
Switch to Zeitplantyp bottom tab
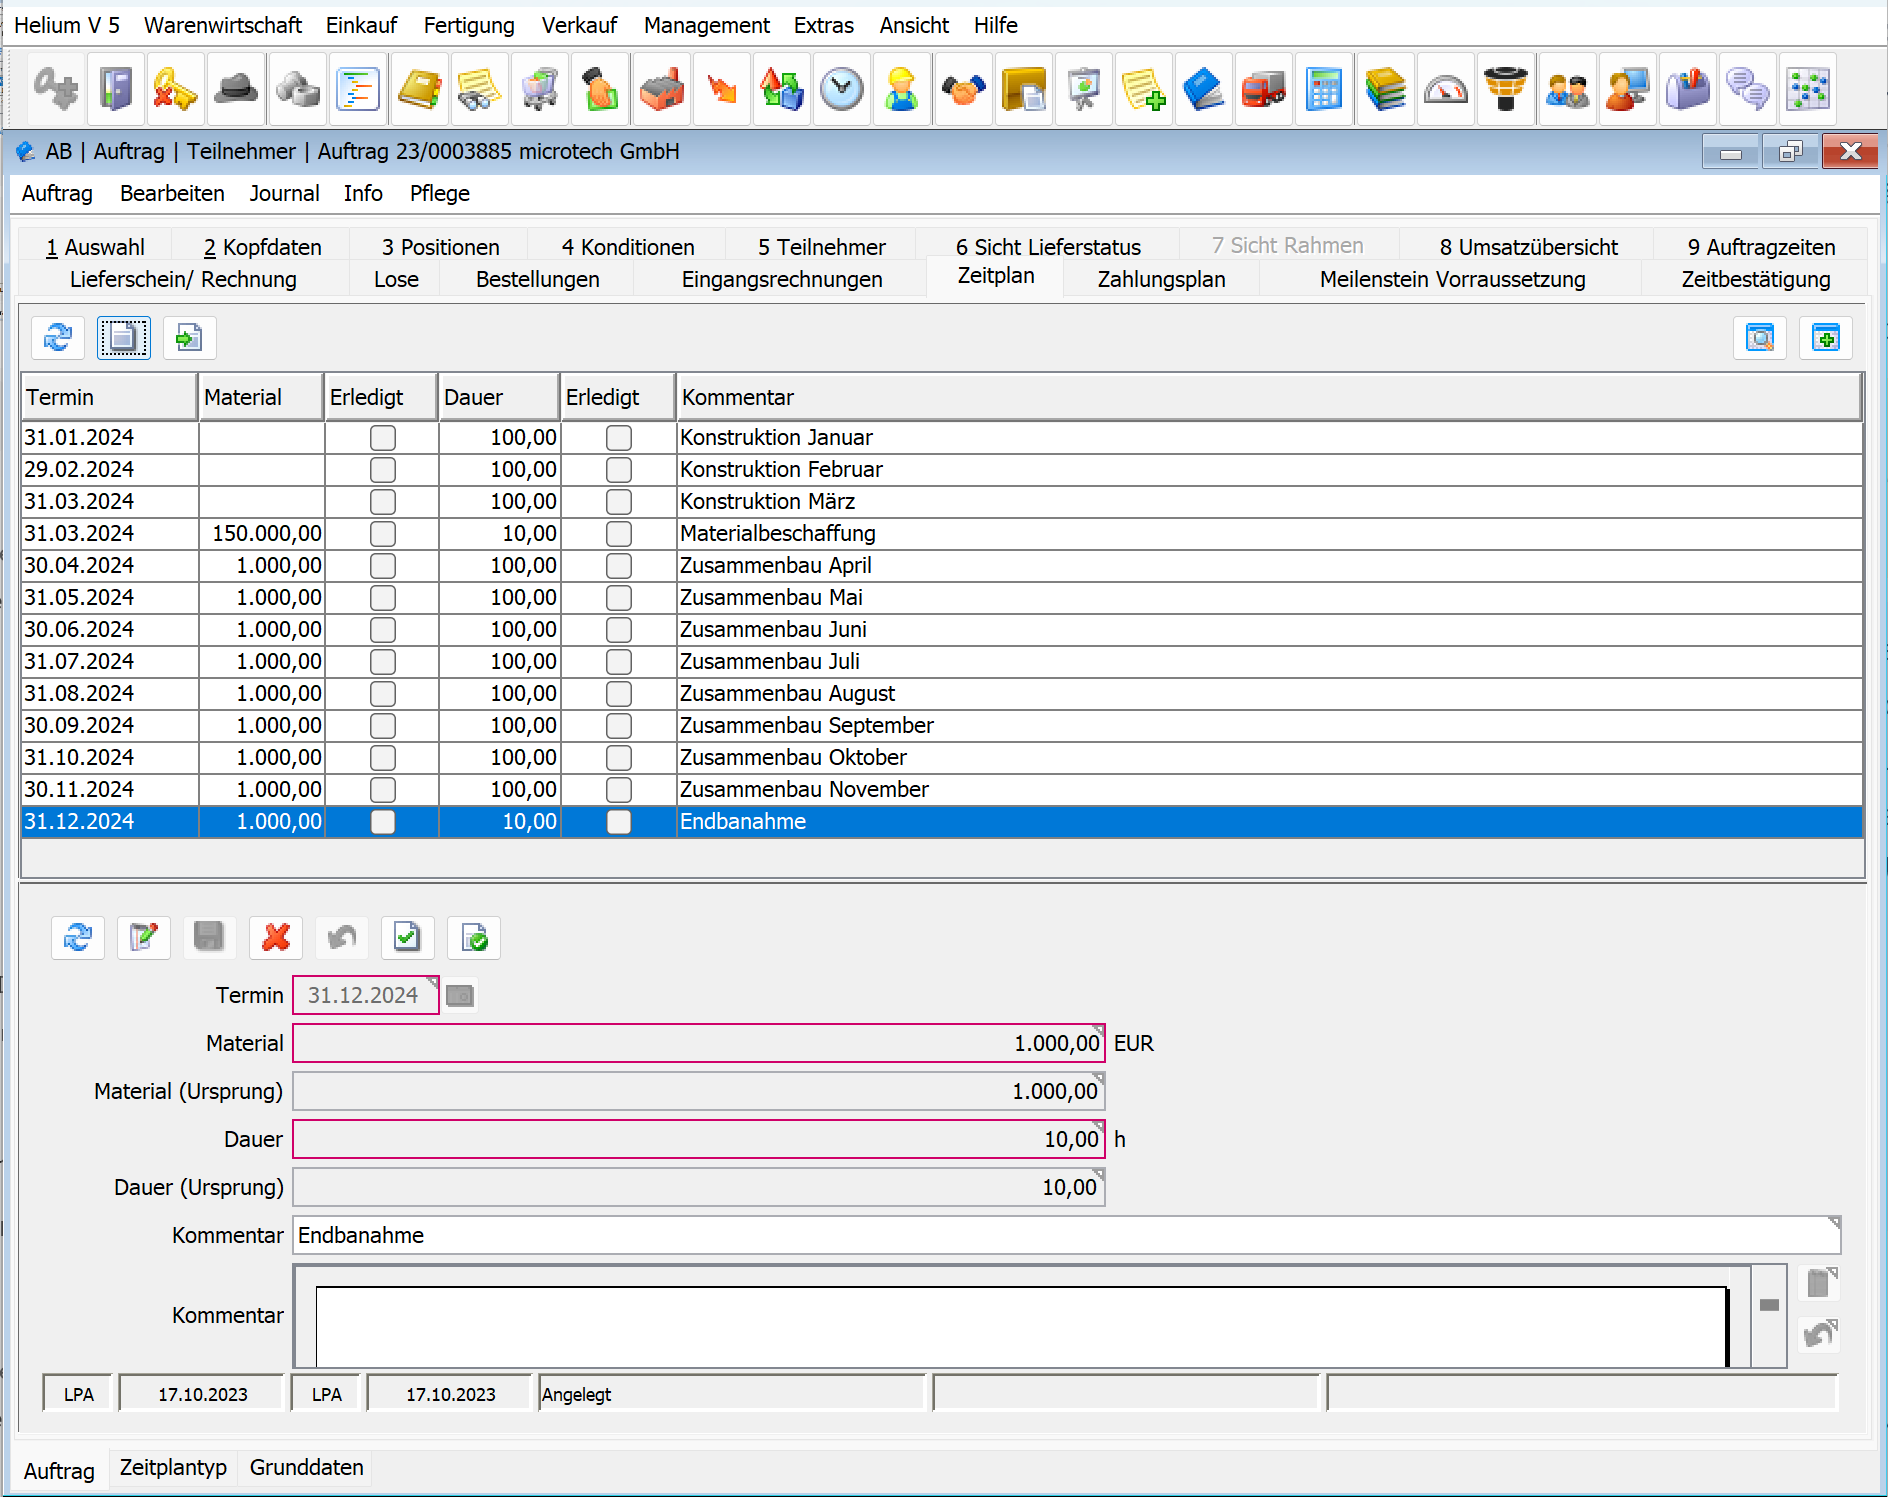pos(173,1467)
